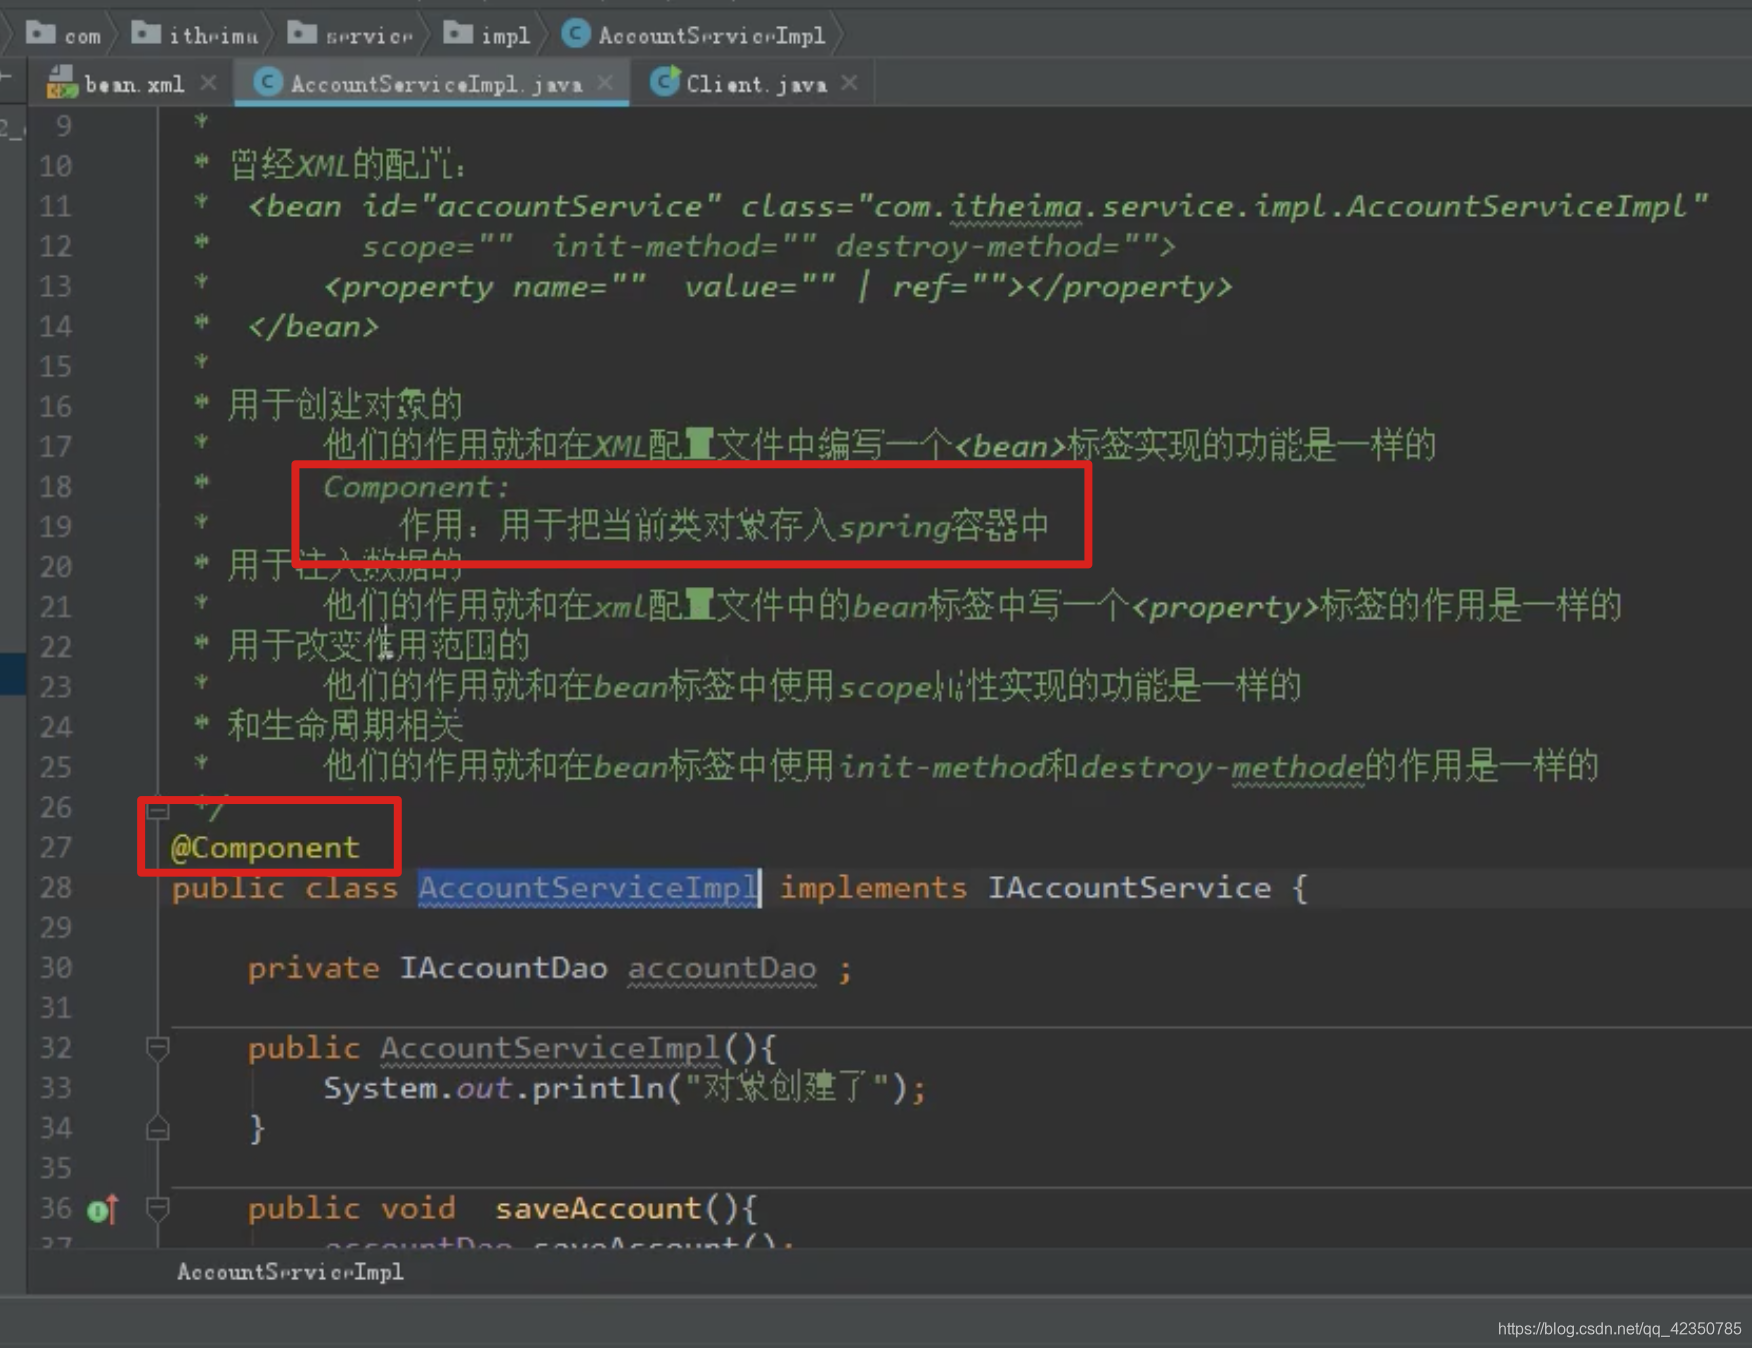Click the Client.java class icon
The height and width of the screenshot is (1348, 1752).
664,82
